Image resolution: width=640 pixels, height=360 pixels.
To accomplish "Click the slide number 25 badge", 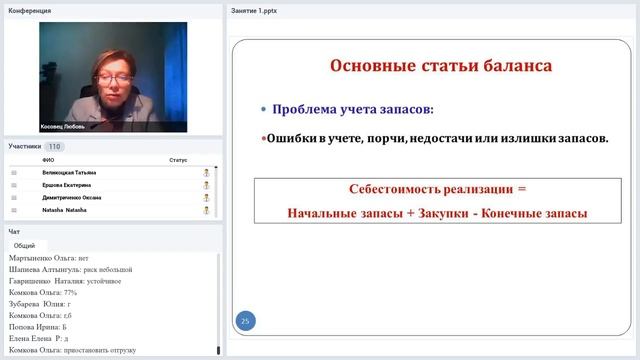I will pos(246,321).
